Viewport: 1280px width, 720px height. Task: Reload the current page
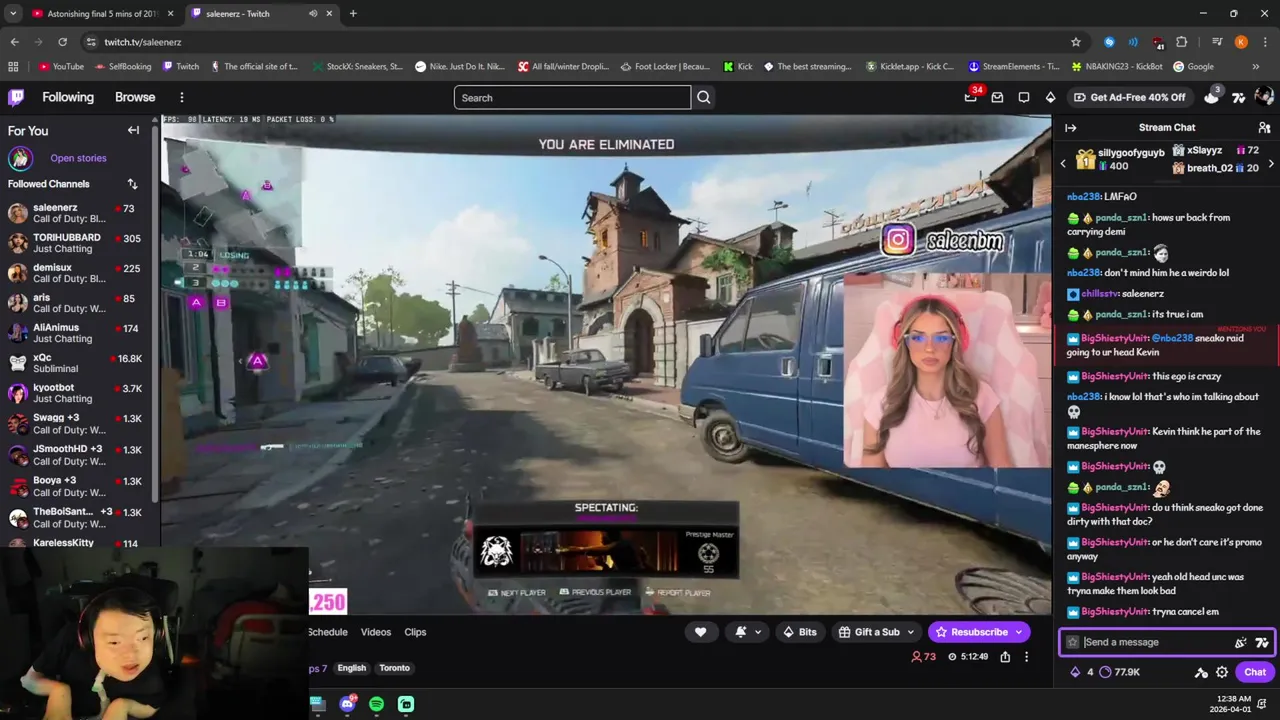[62, 42]
